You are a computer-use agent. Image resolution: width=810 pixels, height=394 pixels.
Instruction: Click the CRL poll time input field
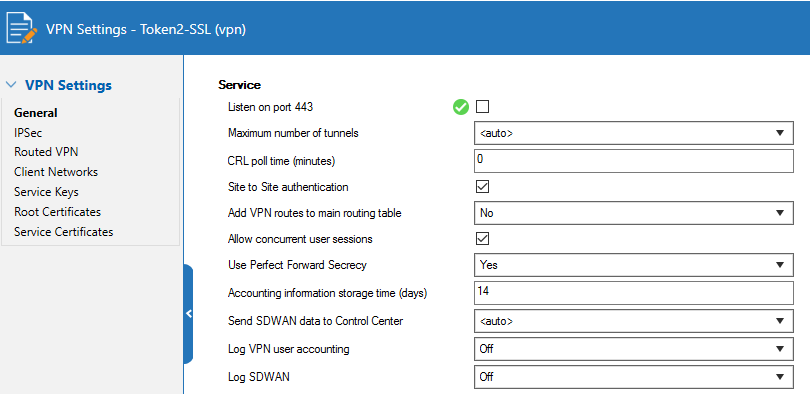pos(634,161)
